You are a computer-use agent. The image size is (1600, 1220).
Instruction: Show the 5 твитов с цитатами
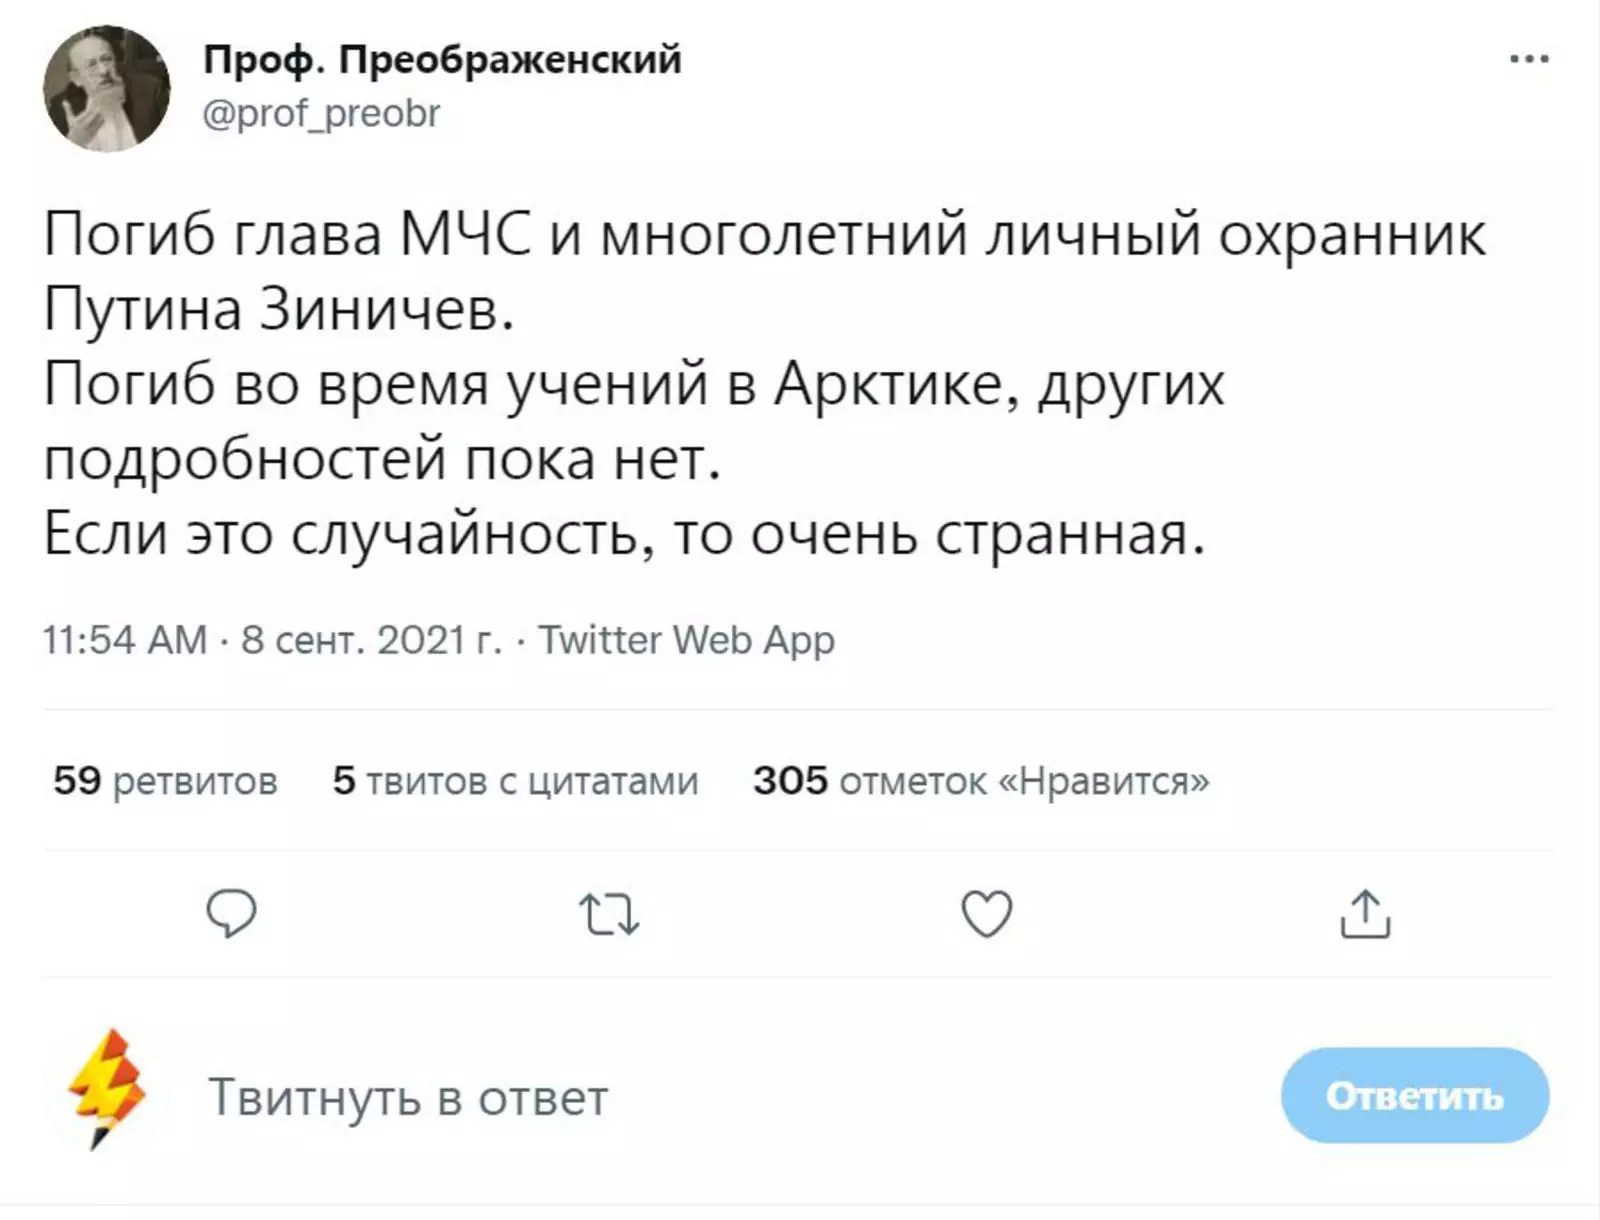click(x=515, y=781)
